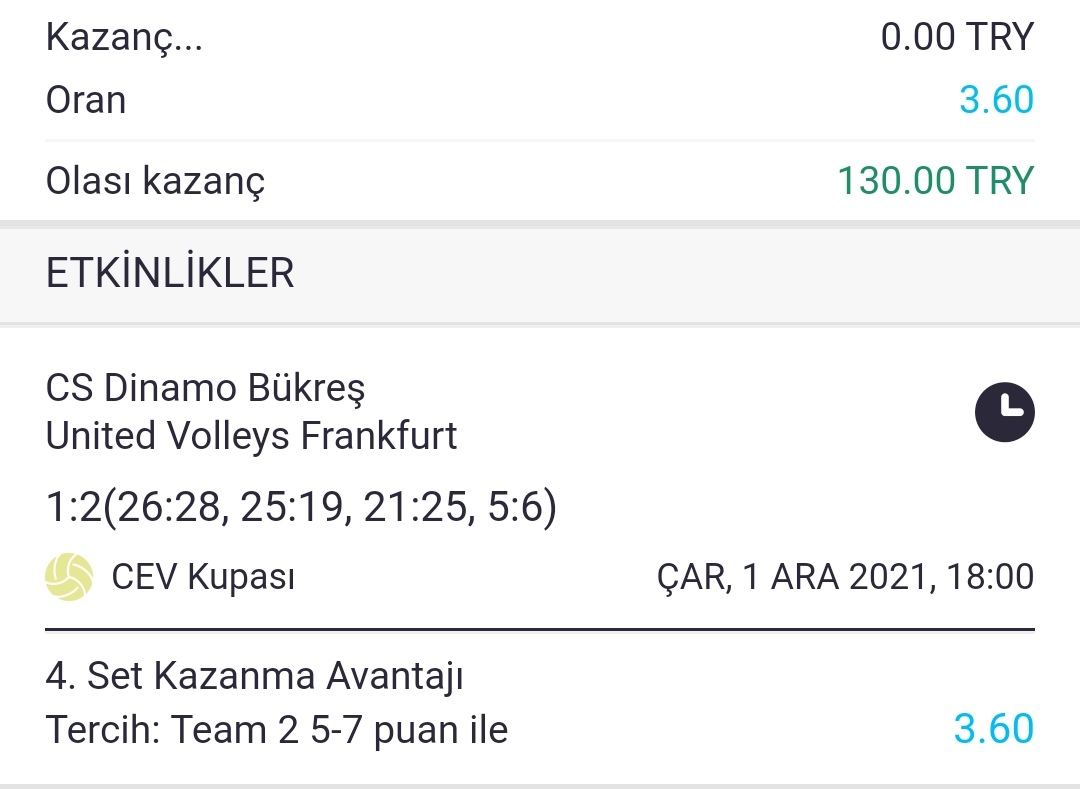The image size is (1080, 789).
Task: Tap the Oran label
Action: point(85,101)
